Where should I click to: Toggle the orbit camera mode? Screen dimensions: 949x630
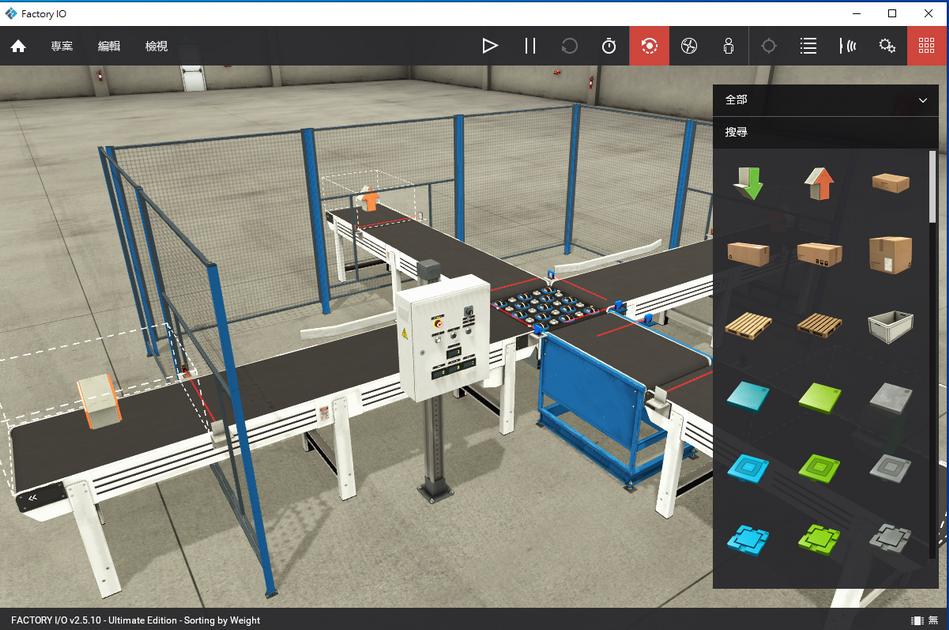[x=649, y=46]
